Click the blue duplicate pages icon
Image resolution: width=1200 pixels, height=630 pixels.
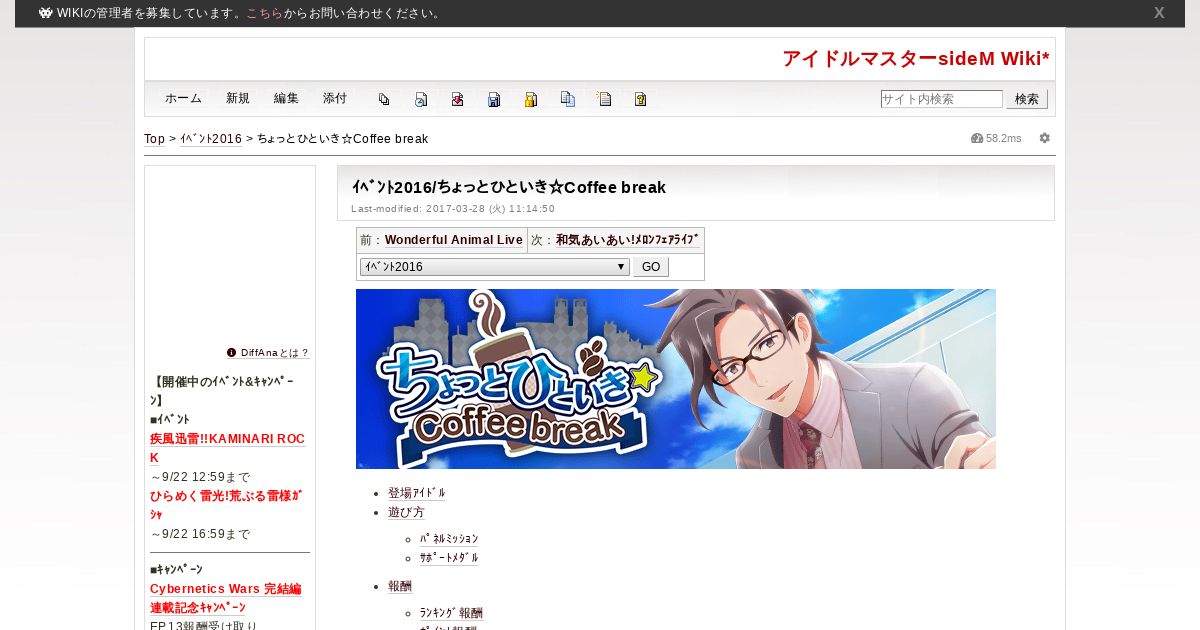pyautogui.click(x=568, y=99)
